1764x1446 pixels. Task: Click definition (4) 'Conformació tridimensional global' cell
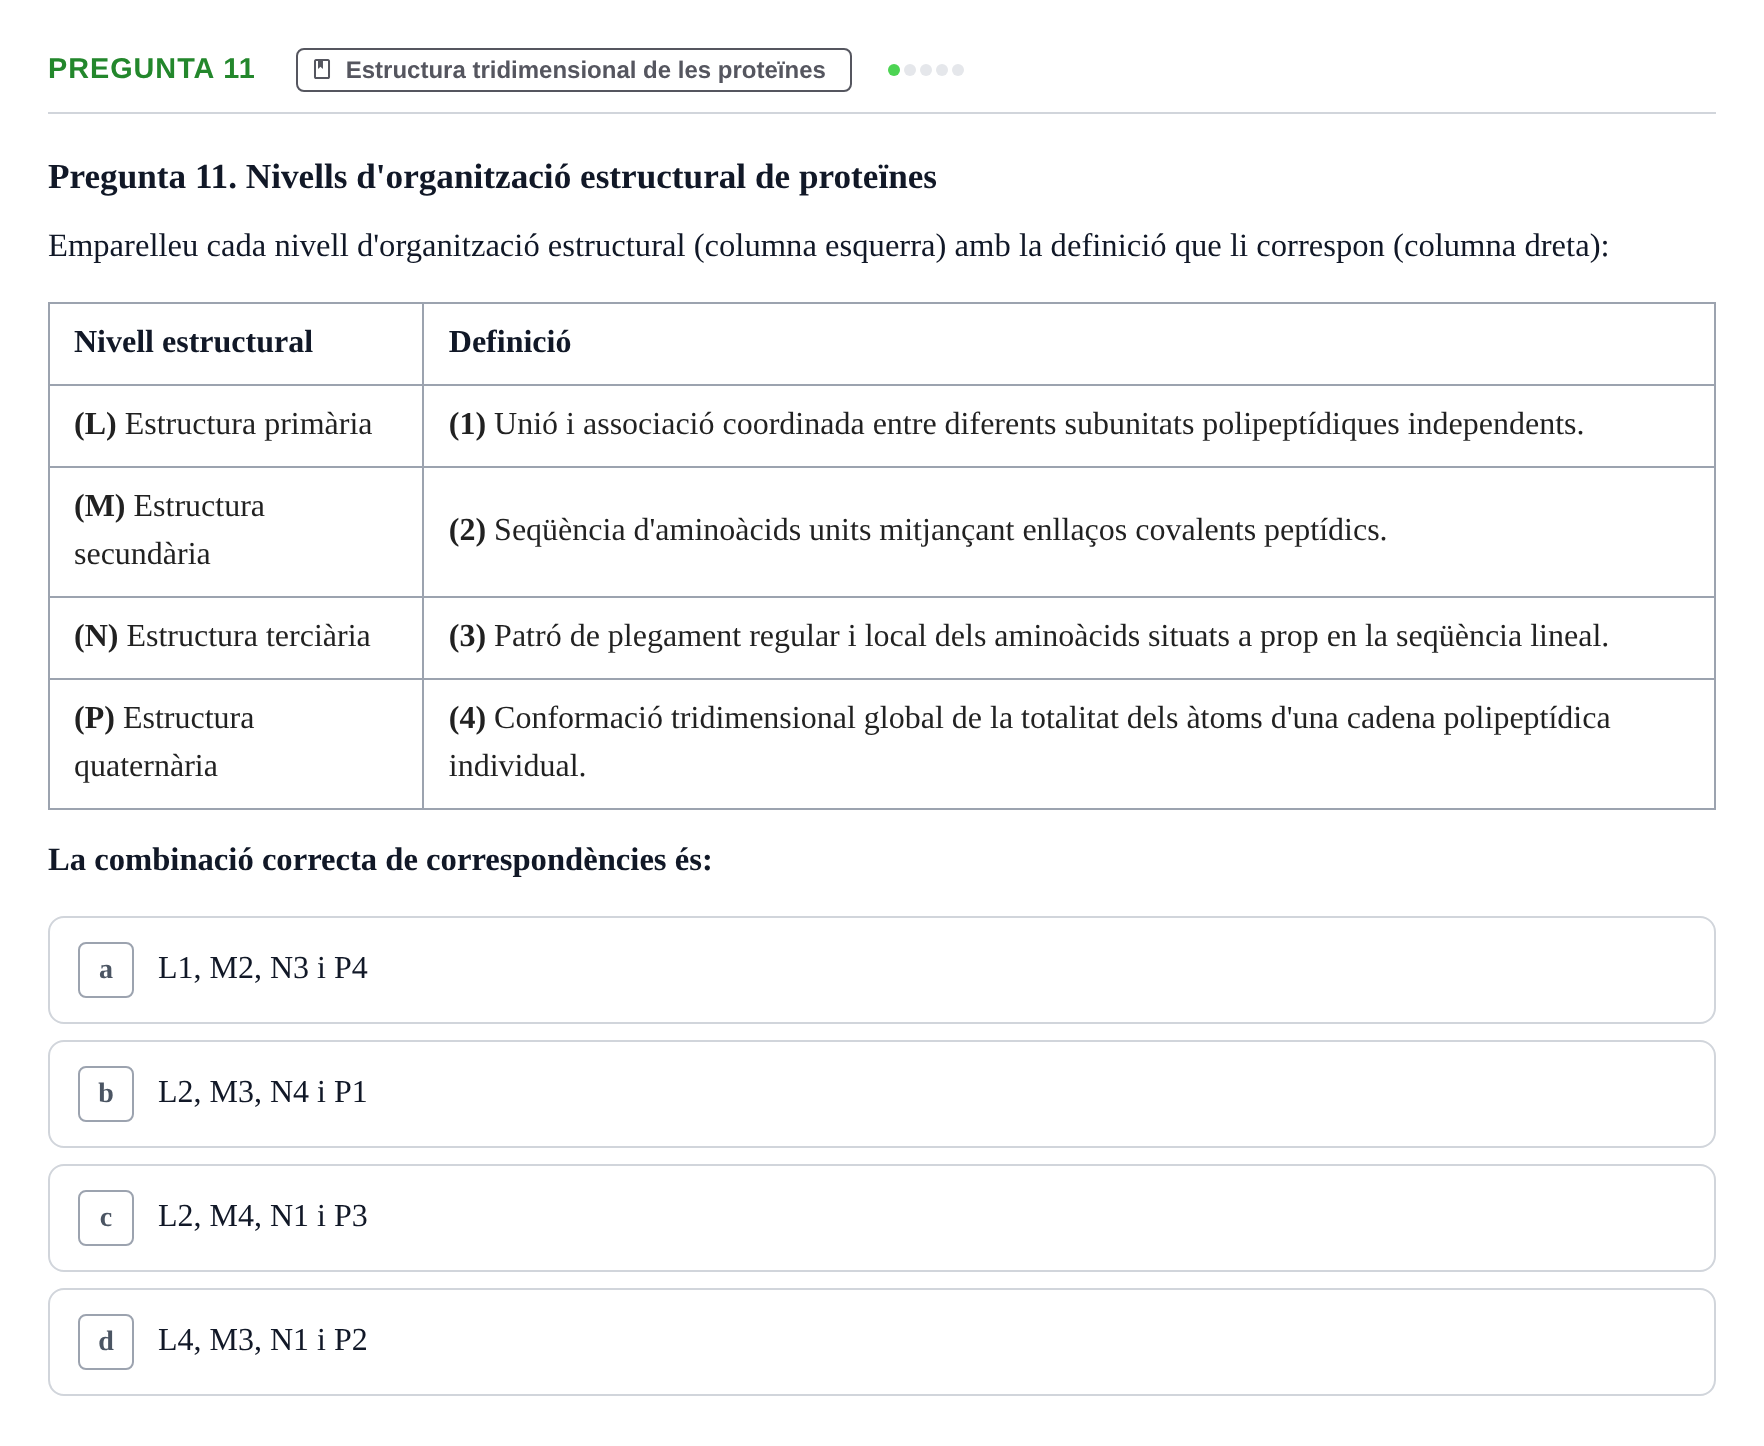coord(1069,744)
